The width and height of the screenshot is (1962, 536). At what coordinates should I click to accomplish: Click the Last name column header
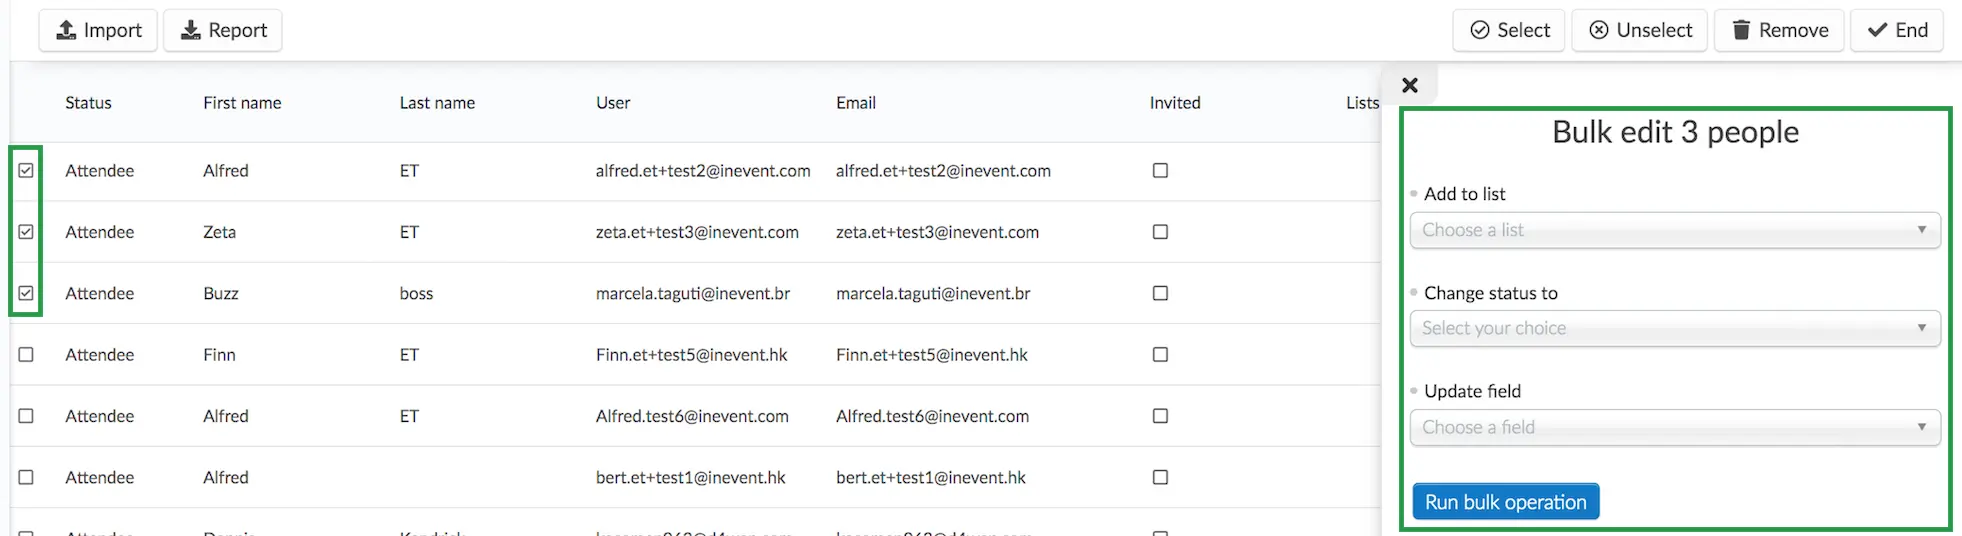pyautogui.click(x=437, y=103)
